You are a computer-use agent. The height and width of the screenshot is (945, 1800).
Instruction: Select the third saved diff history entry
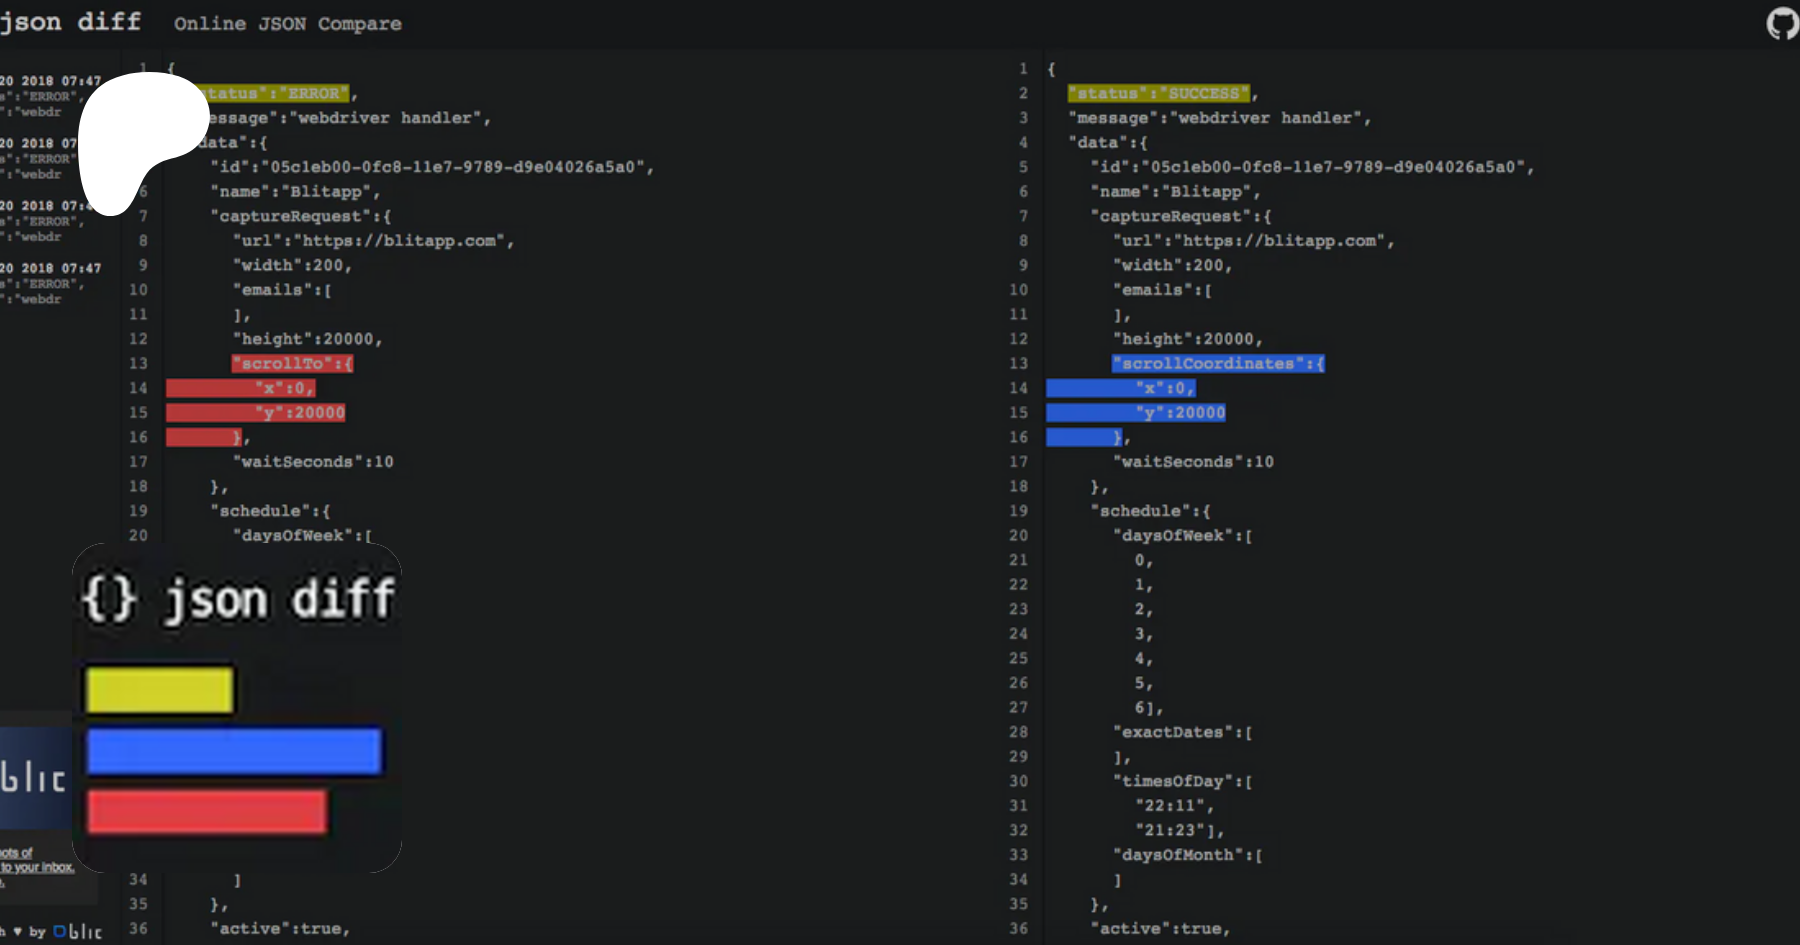click(42, 221)
